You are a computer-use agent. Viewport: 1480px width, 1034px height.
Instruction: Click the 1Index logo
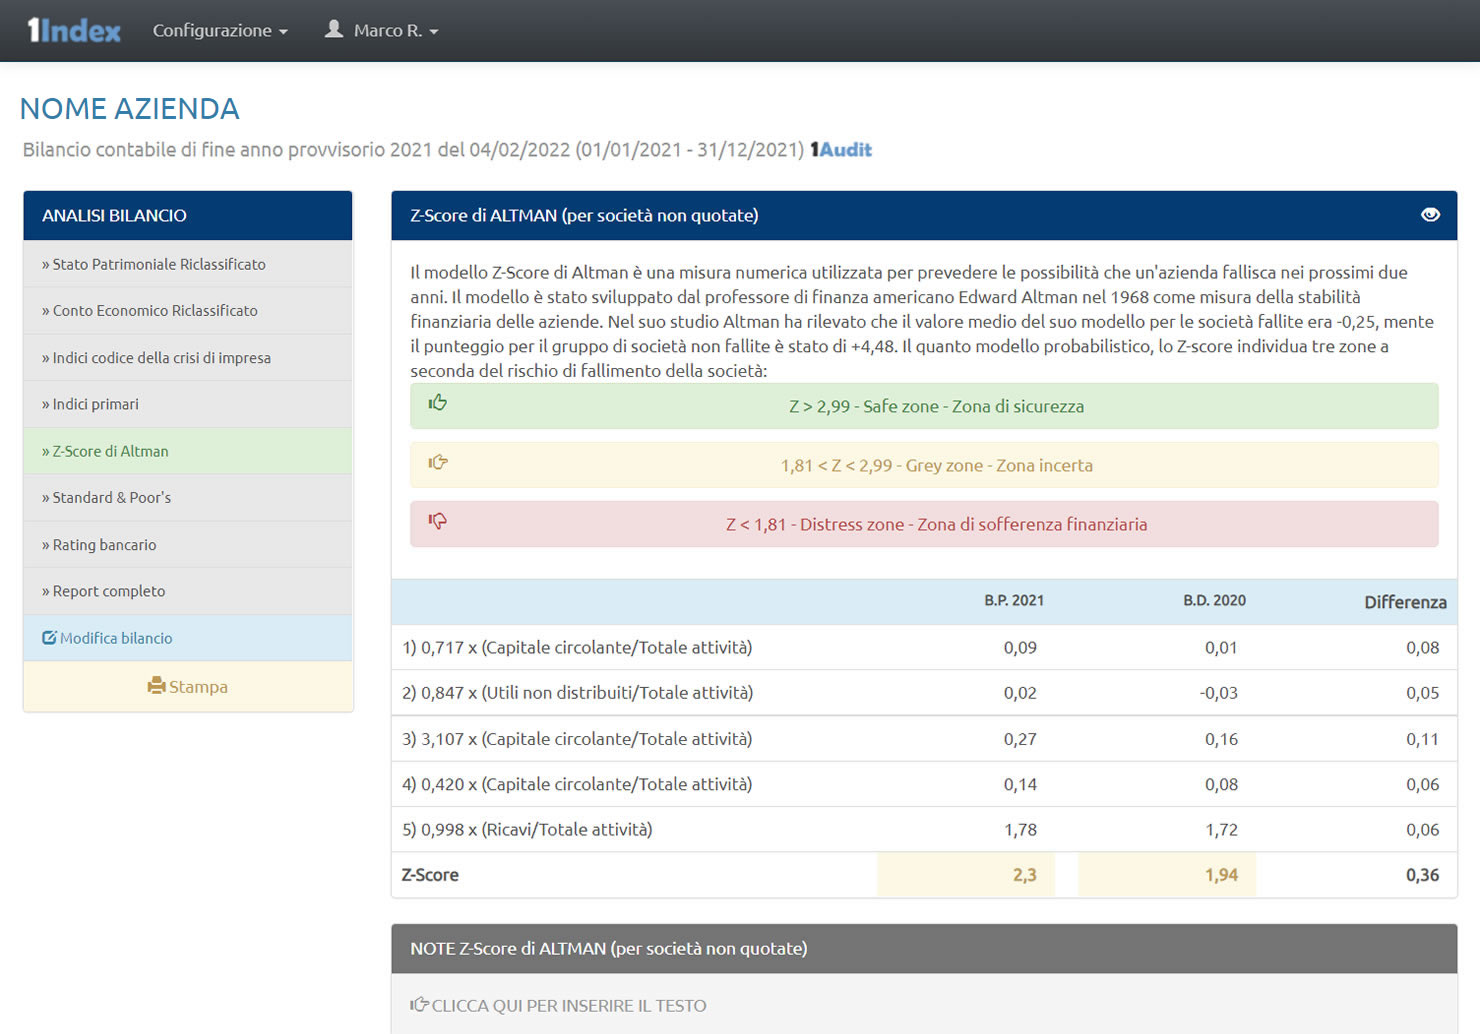pyautogui.click(x=74, y=31)
